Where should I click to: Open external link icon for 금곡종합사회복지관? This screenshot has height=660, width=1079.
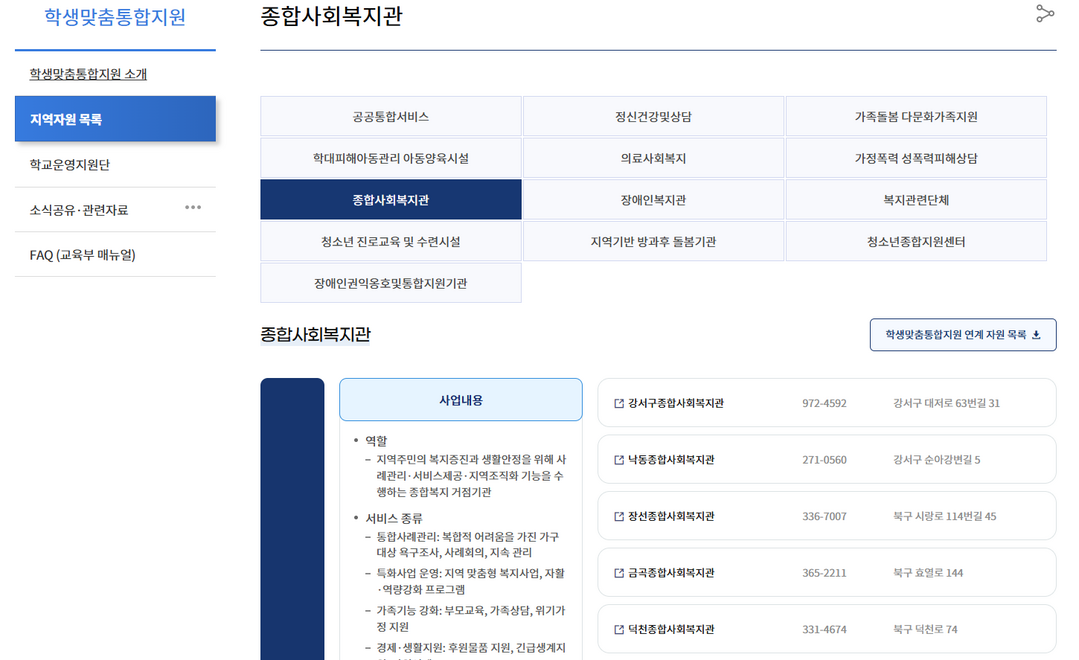[618, 574]
